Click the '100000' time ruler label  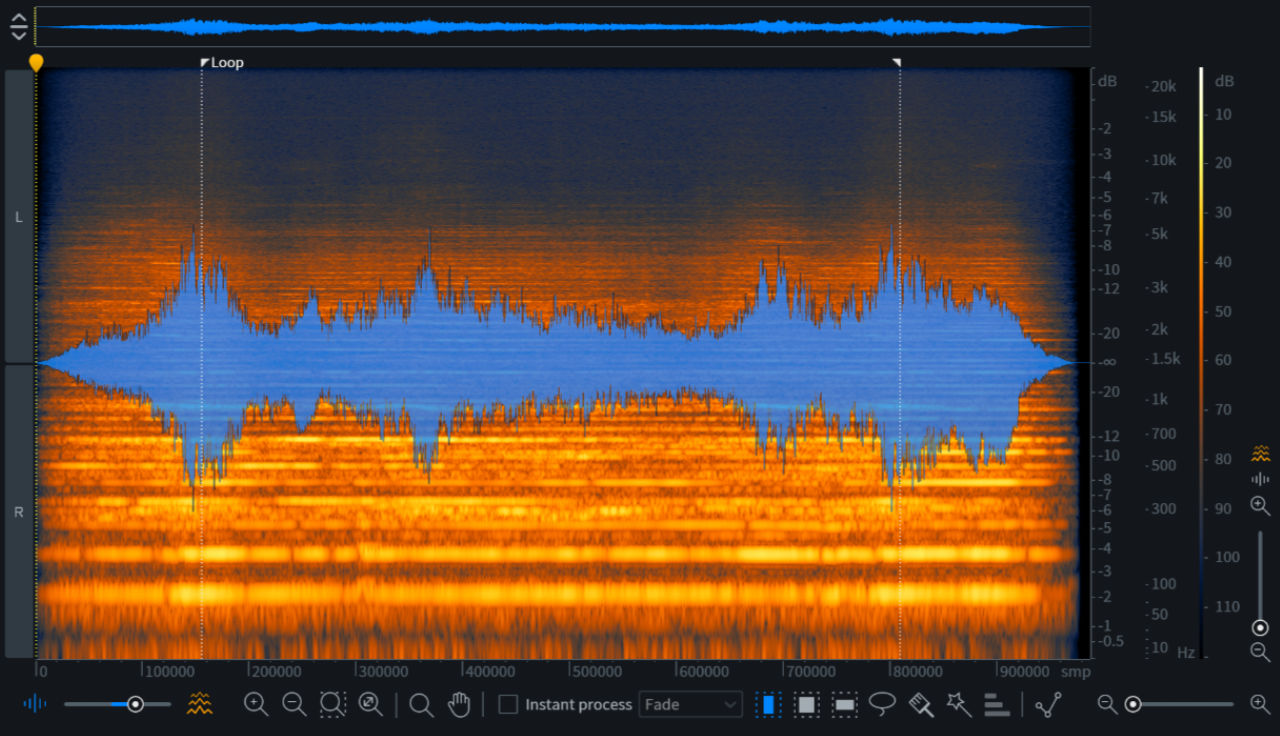pyautogui.click(x=170, y=671)
